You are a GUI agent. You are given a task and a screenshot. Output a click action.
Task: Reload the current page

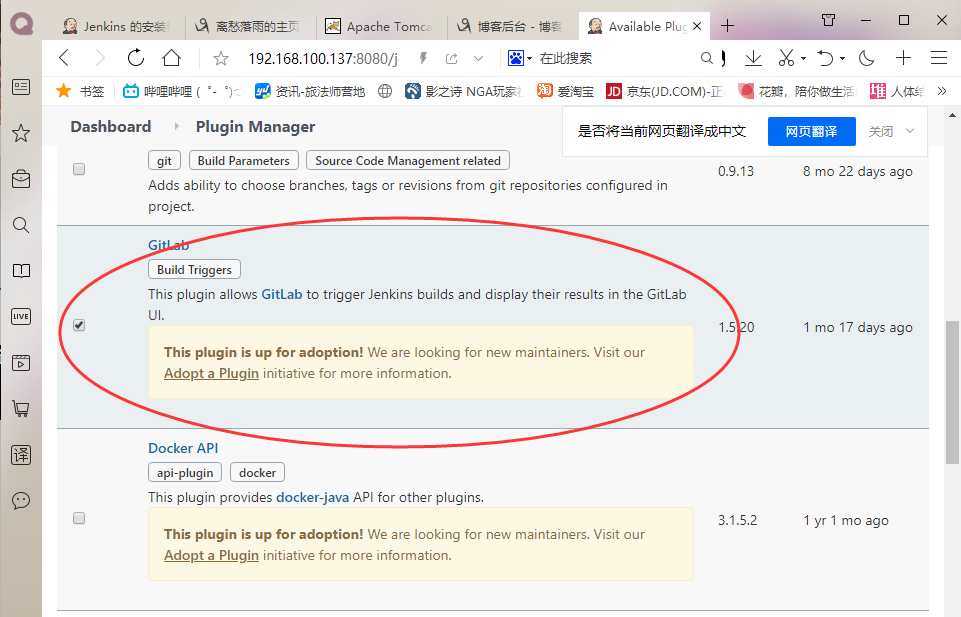135,58
